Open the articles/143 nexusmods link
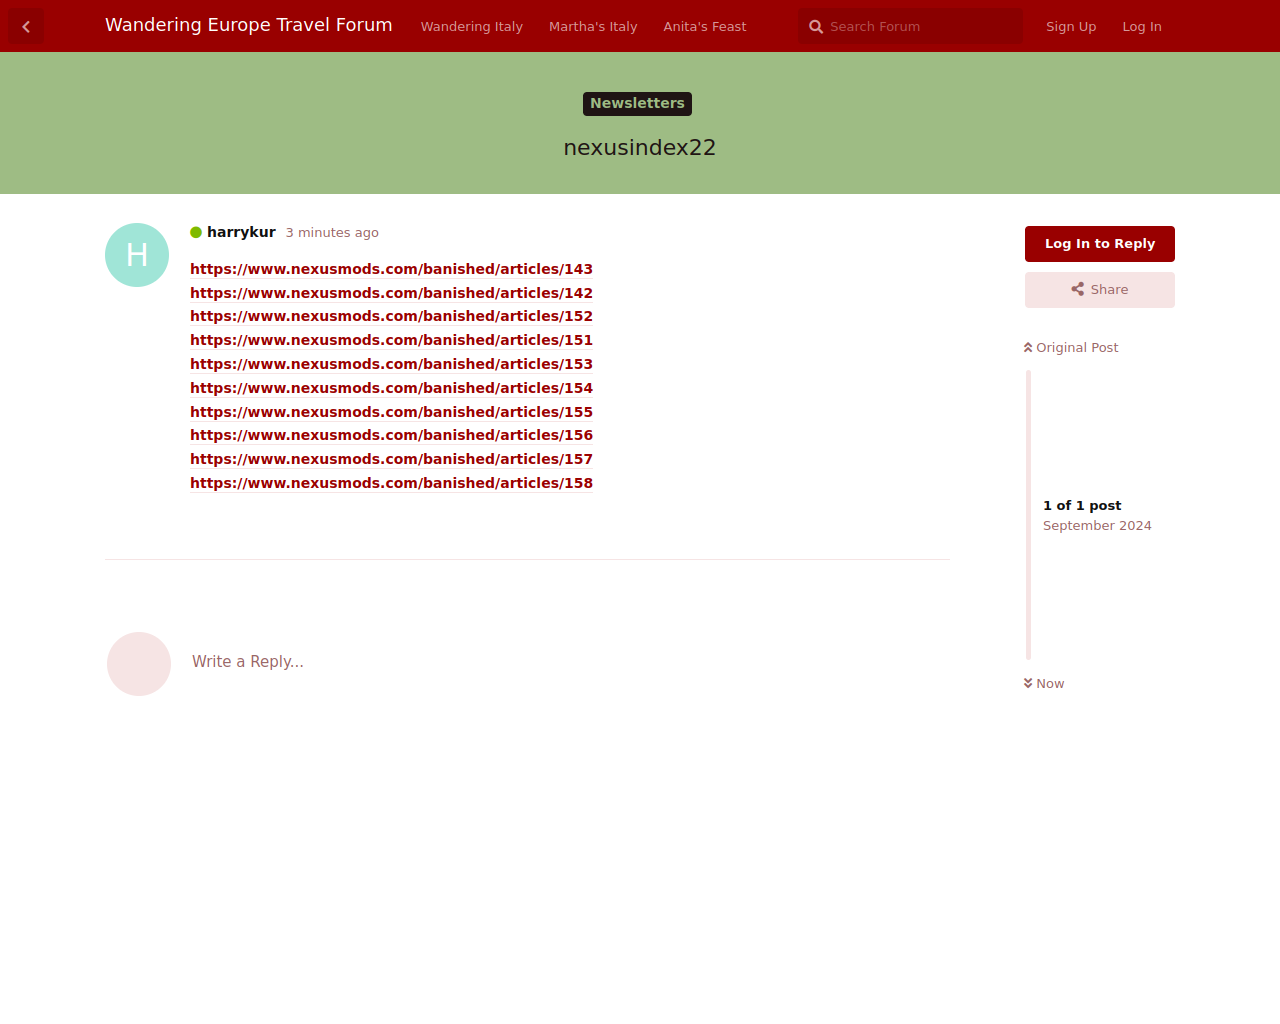Image resolution: width=1280 pixels, height=1024 pixels. [x=391, y=269]
